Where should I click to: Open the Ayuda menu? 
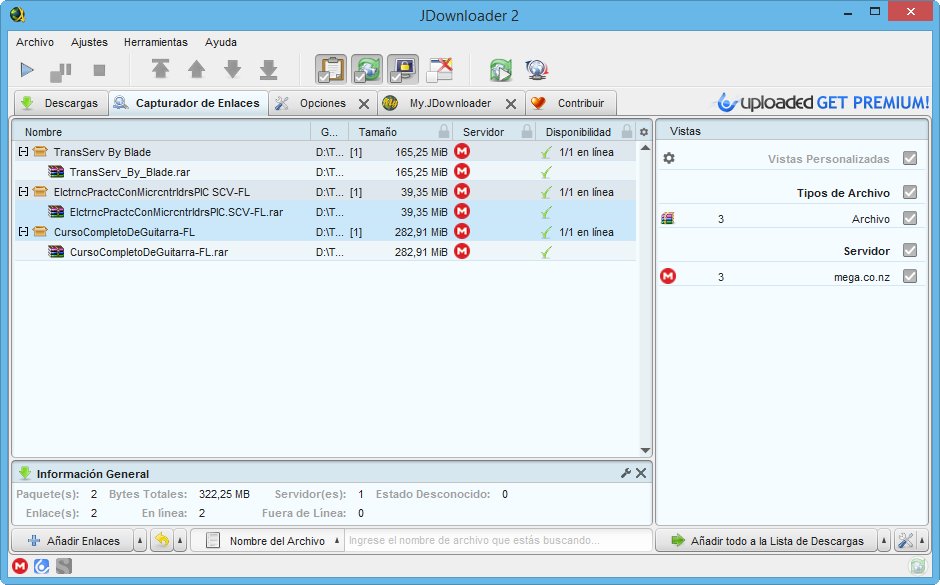pyautogui.click(x=221, y=42)
